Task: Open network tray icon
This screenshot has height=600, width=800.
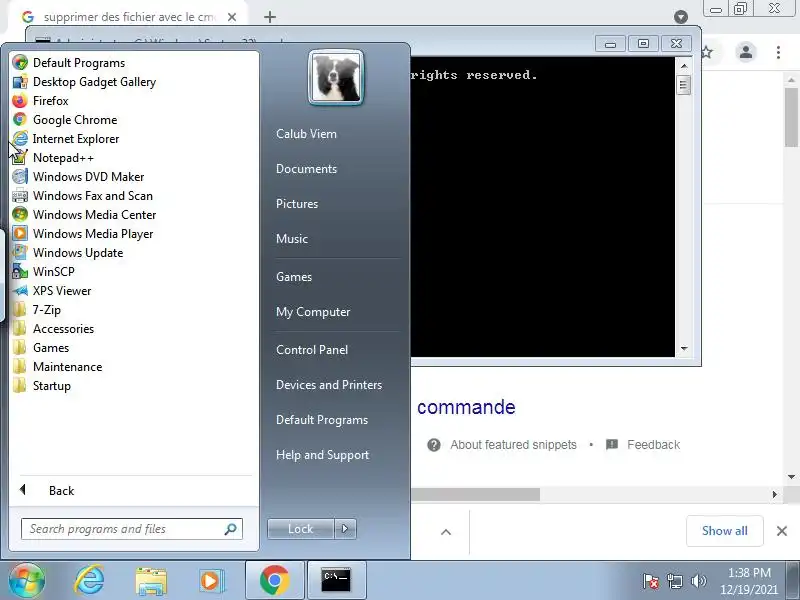Action: (674, 581)
